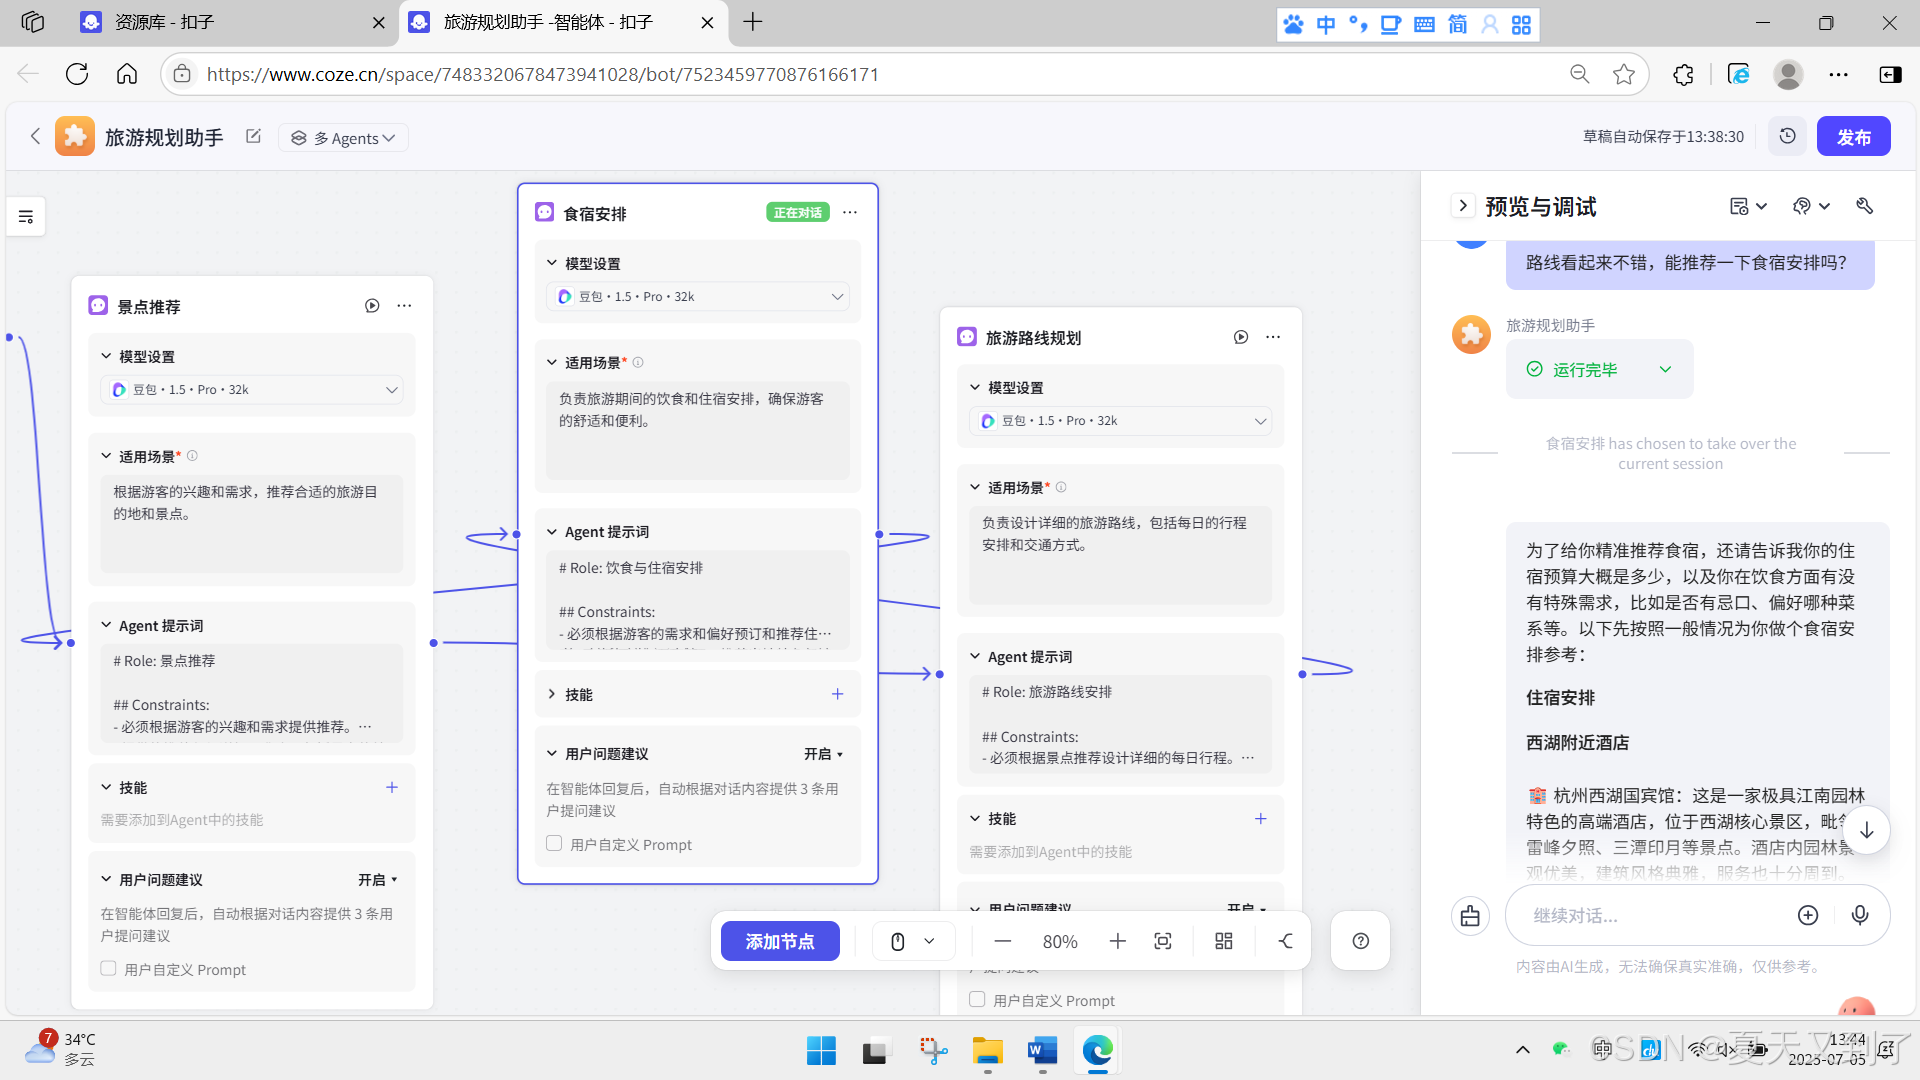Click the 发布 publish button

point(1852,137)
